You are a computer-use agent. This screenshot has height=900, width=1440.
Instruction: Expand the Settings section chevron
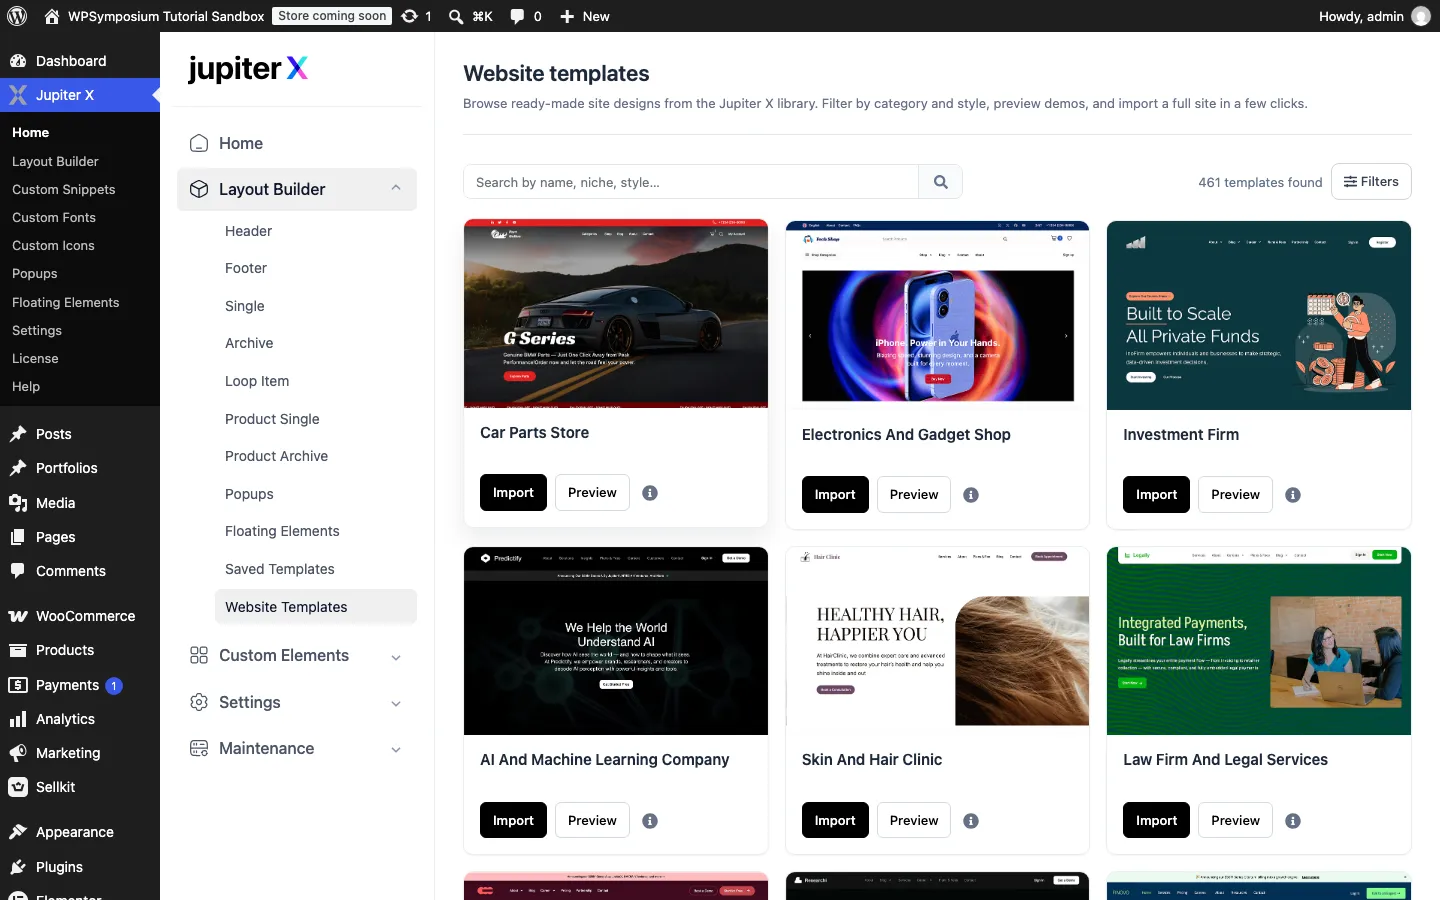(x=396, y=704)
